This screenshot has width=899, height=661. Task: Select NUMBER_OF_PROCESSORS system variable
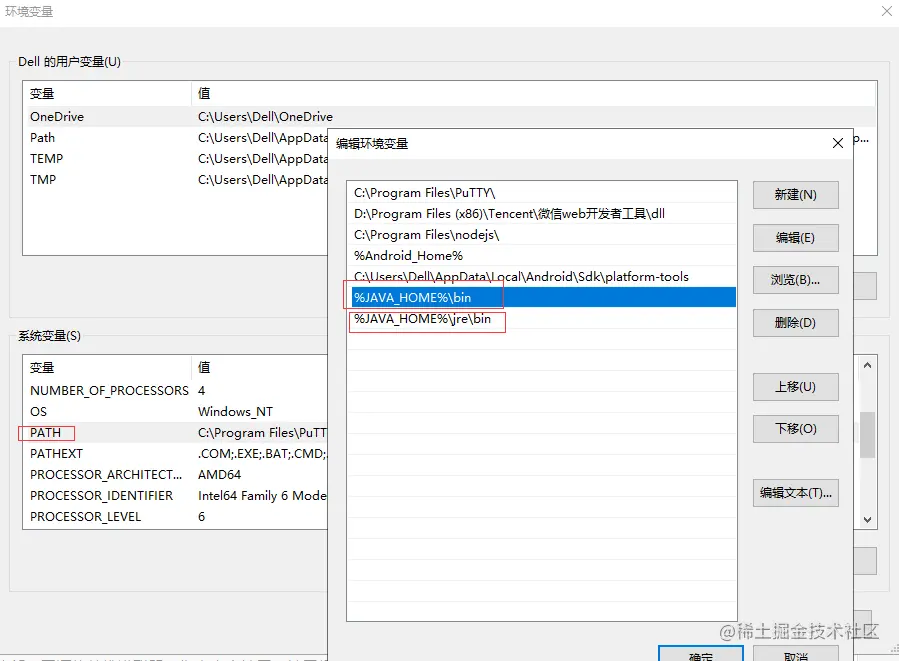[x=177, y=390]
